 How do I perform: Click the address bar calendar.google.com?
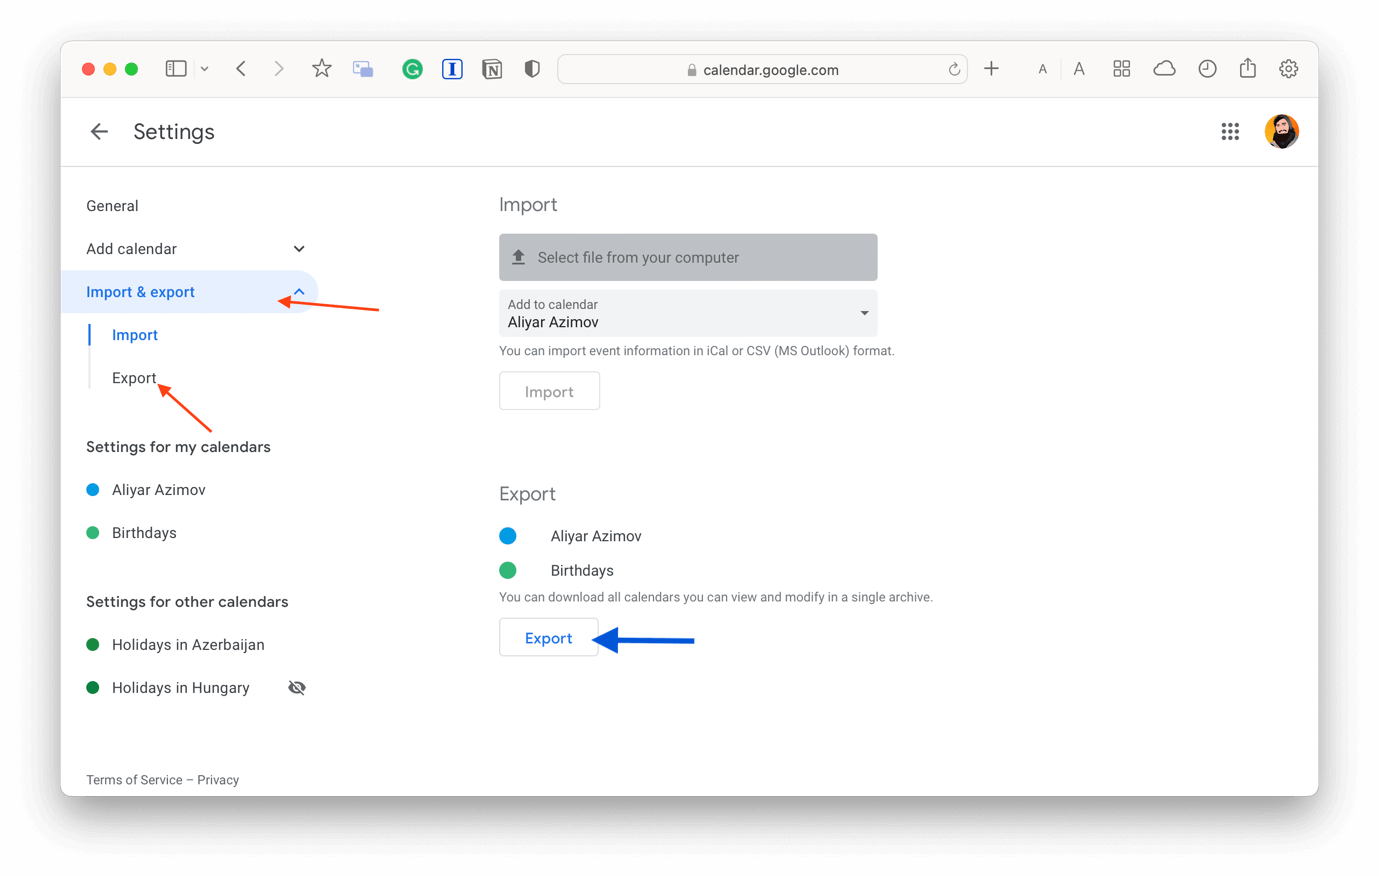(x=762, y=69)
